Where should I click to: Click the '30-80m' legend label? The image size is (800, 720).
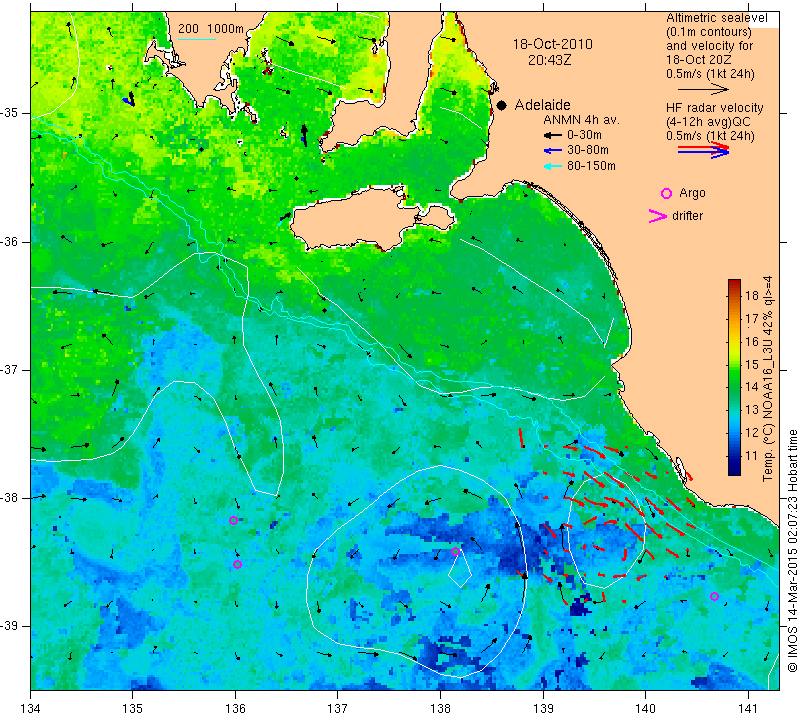(x=588, y=150)
